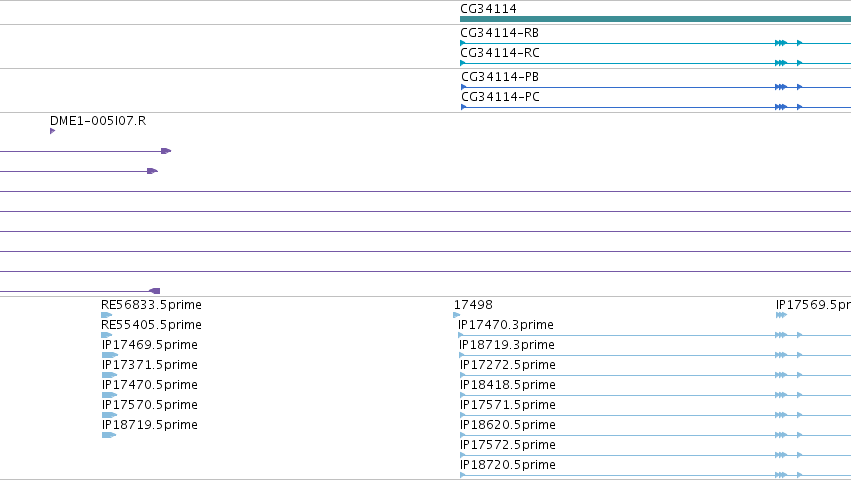Click the CG34114-RB transcript label
Image resolution: width=851 pixels, height=480 pixels.
[499, 33]
